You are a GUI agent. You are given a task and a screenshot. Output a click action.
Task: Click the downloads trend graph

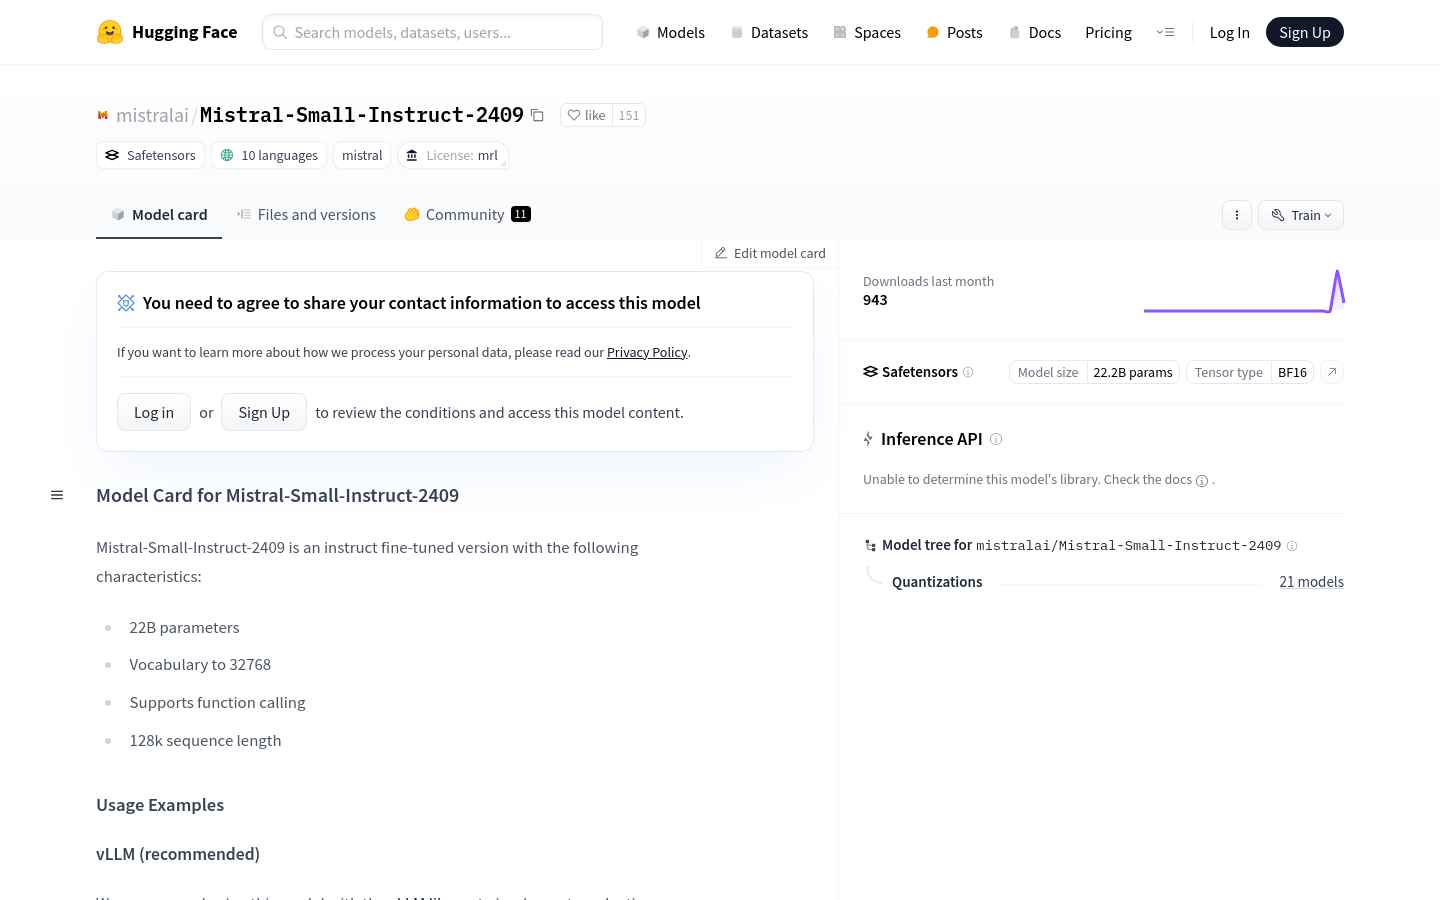click(1244, 291)
